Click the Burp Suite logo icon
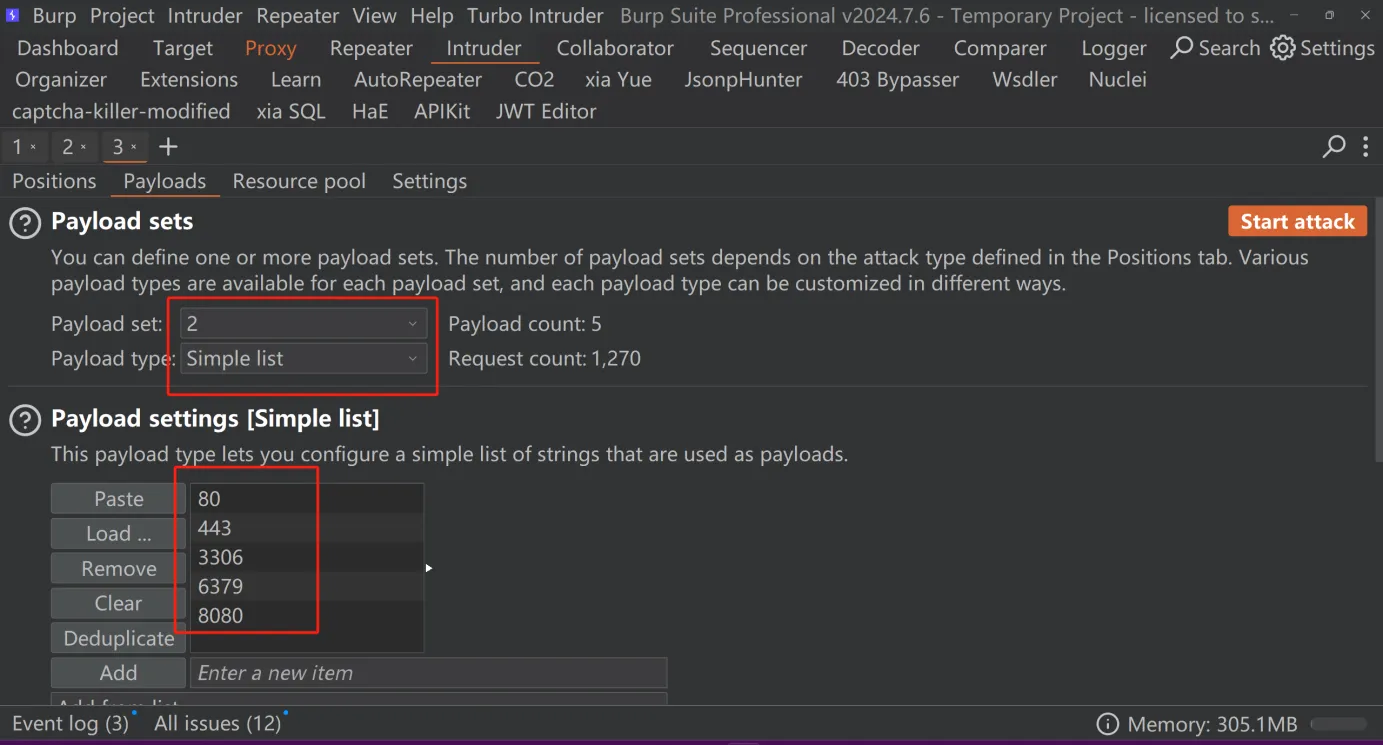Viewport: 1383px width, 745px height. 13,16
